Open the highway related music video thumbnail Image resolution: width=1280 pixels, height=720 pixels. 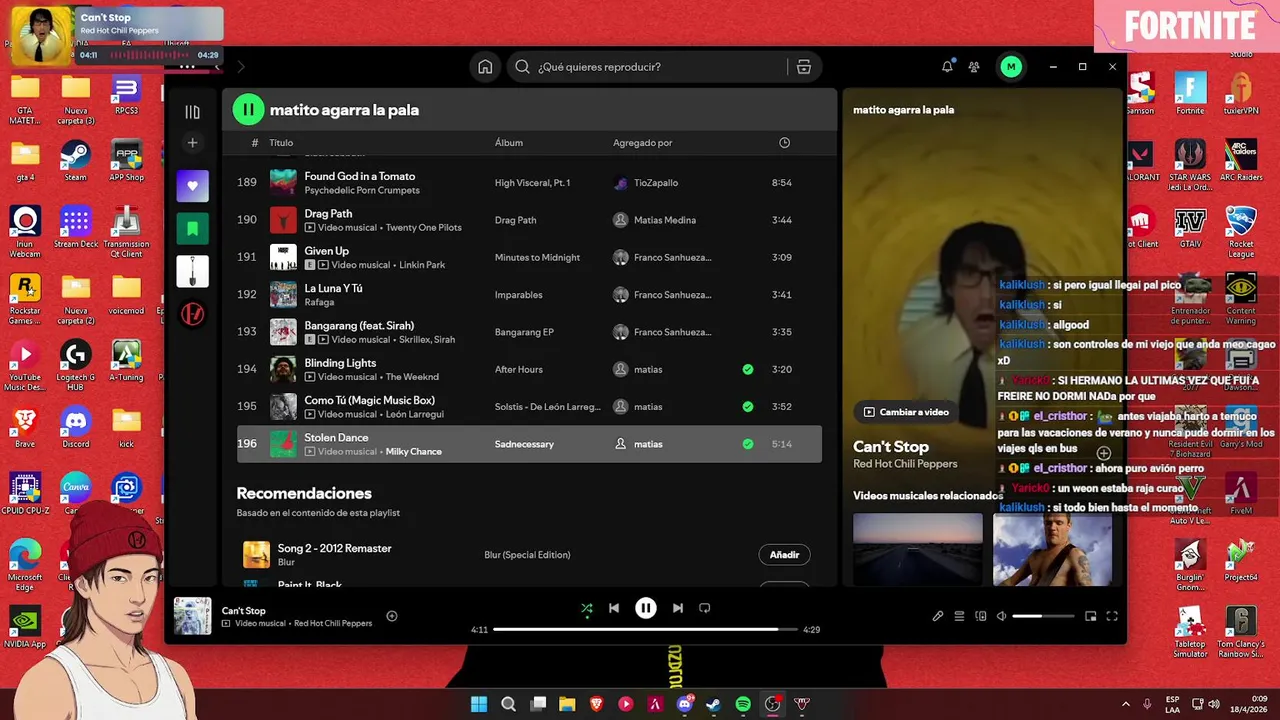(x=918, y=549)
